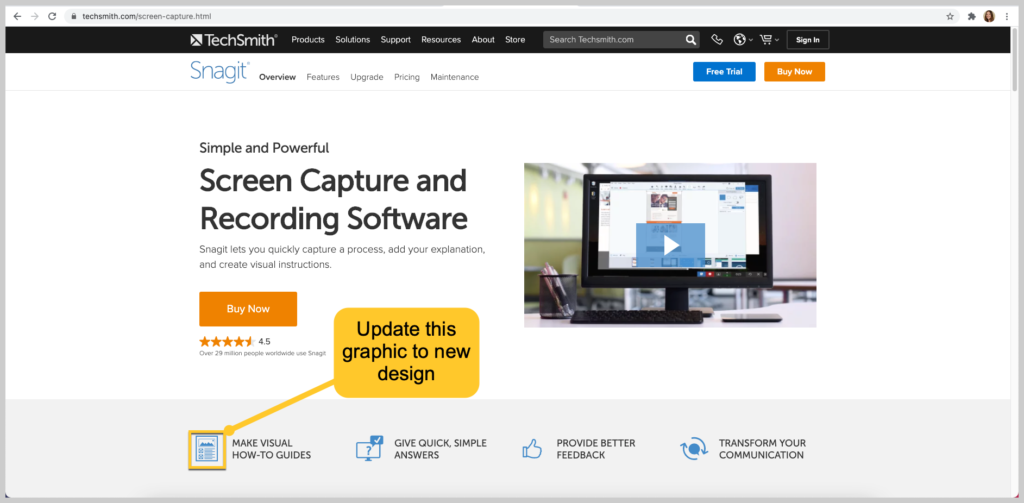This screenshot has height=503, width=1024.
Task: Select the Upgrade tab
Action: tap(367, 77)
